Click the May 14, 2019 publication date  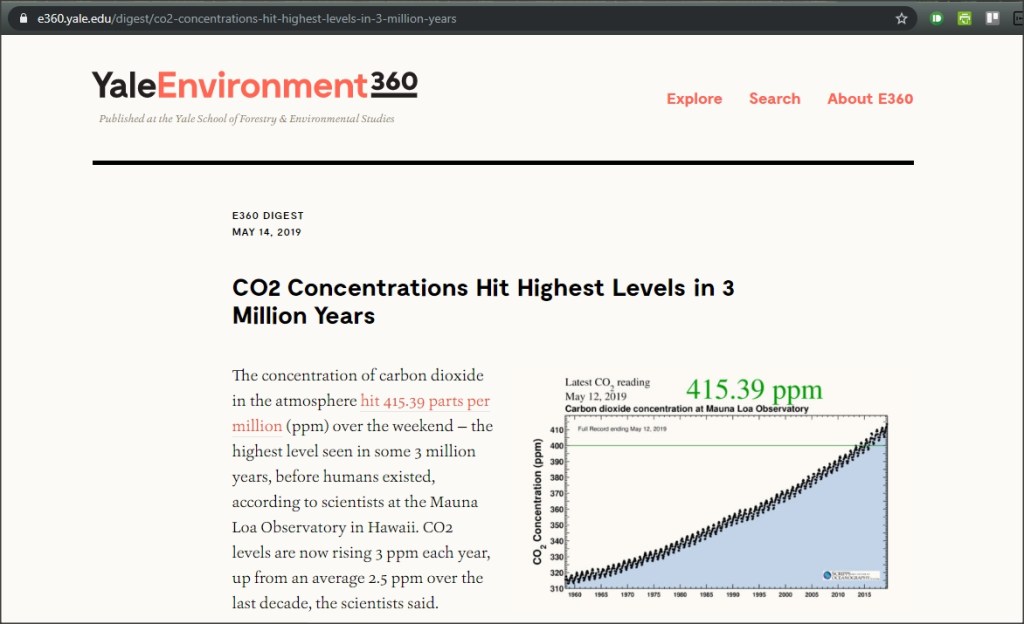(266, 232)
